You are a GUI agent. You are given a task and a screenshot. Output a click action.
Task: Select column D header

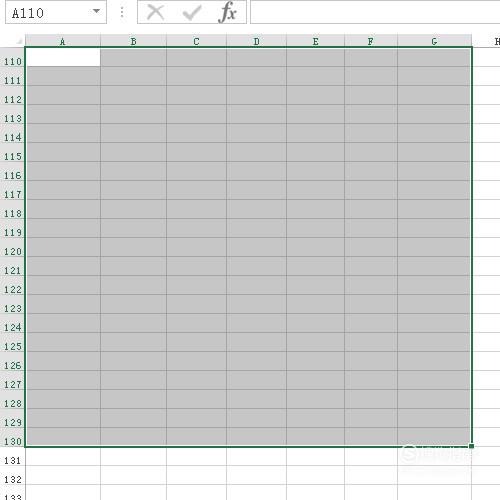click(x=256, y=41)
